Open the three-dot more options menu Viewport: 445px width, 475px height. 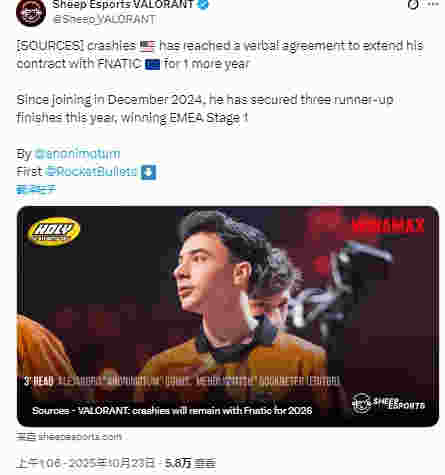pyautogui.click(x=433, y=4)
